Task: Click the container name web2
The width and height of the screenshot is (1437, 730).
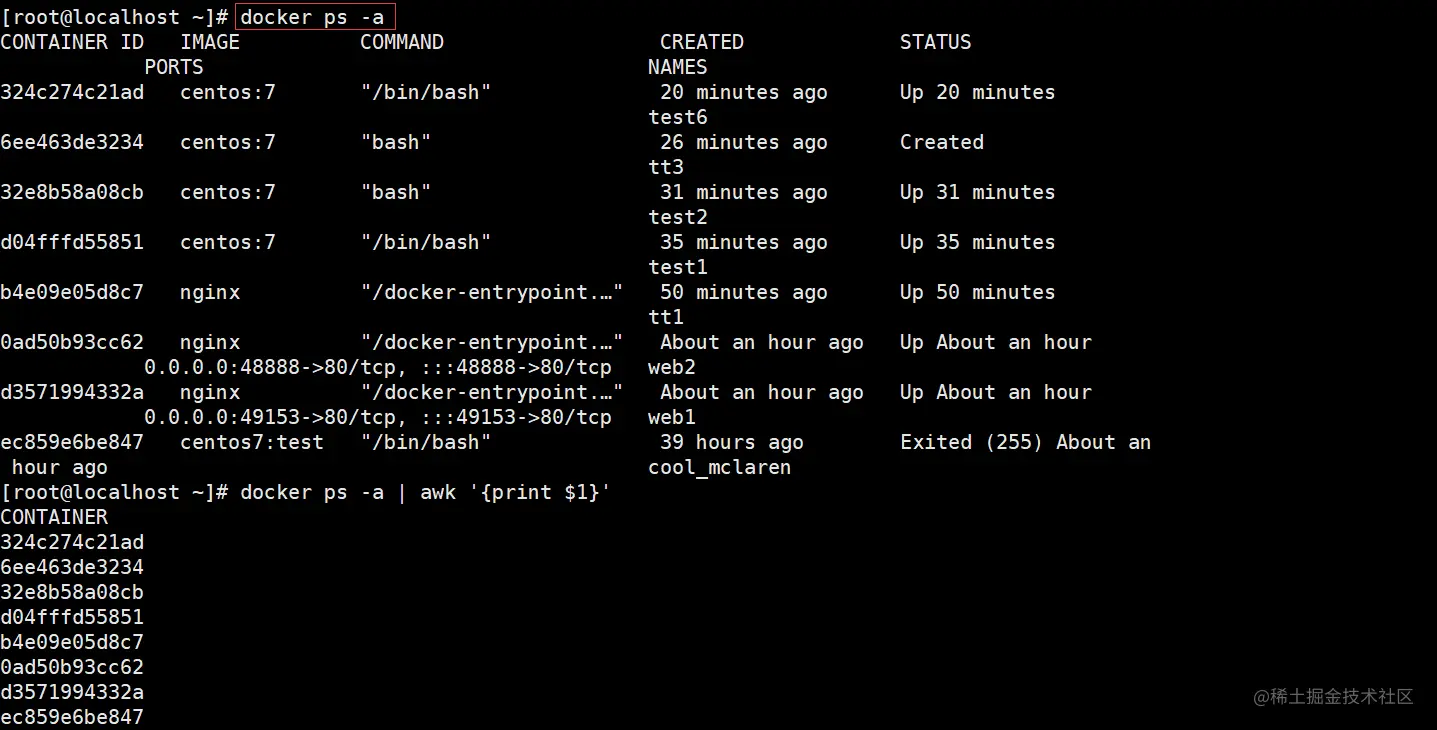Action: coord(672,367)
